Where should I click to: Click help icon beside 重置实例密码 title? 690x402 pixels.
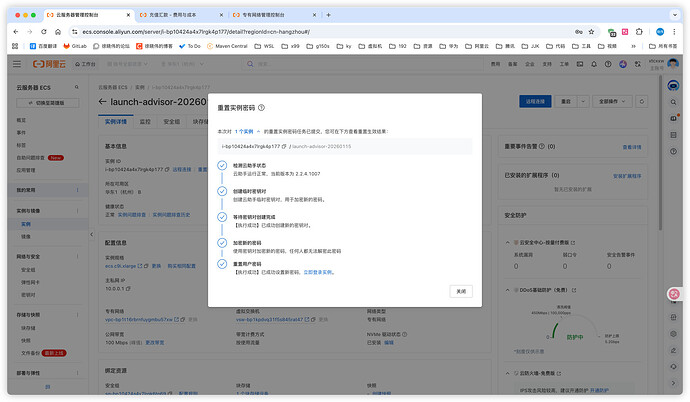[261, 107]
